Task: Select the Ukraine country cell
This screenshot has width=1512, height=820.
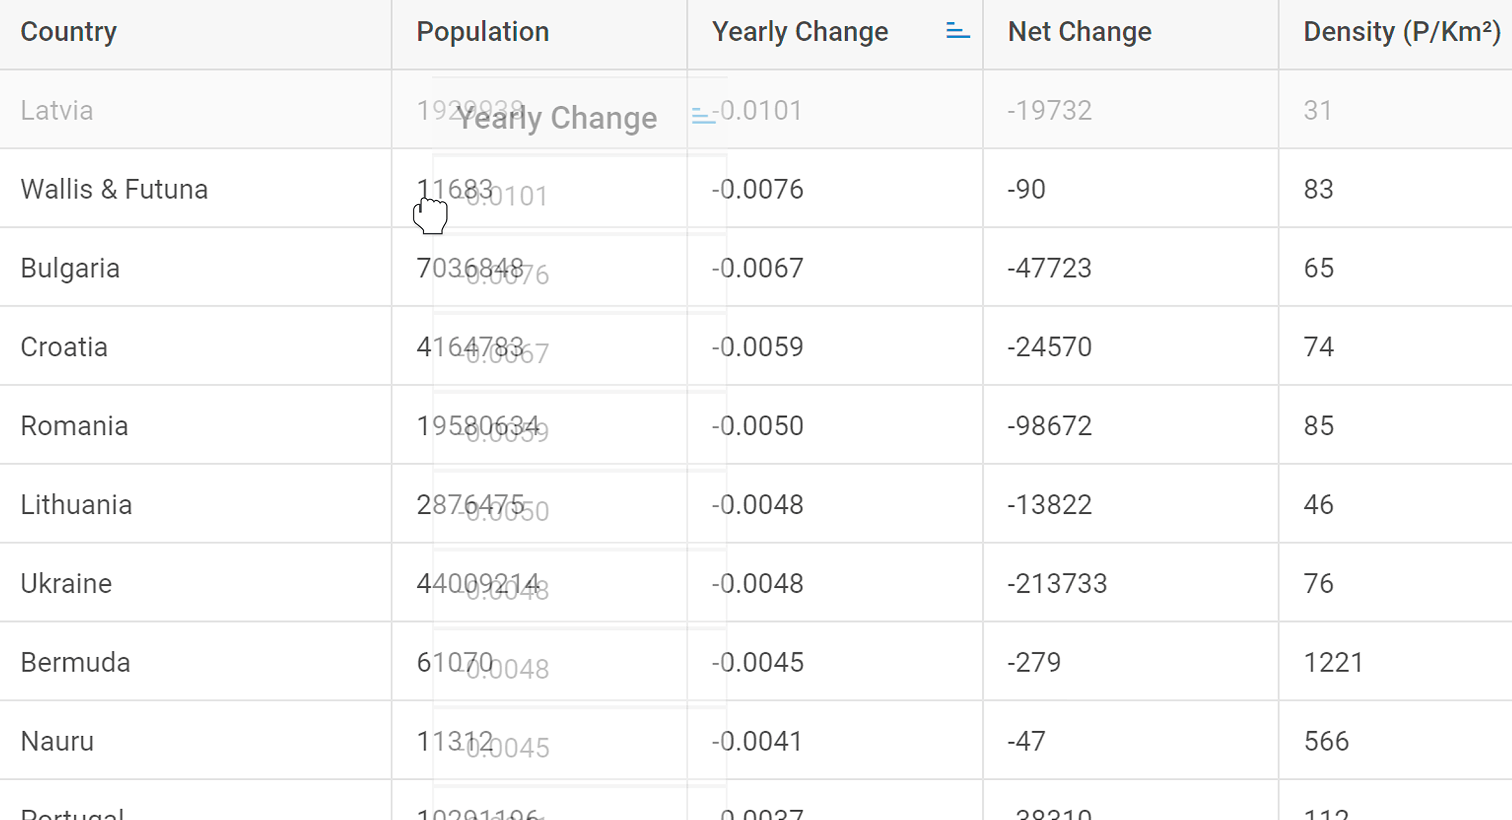Action: 195,584
